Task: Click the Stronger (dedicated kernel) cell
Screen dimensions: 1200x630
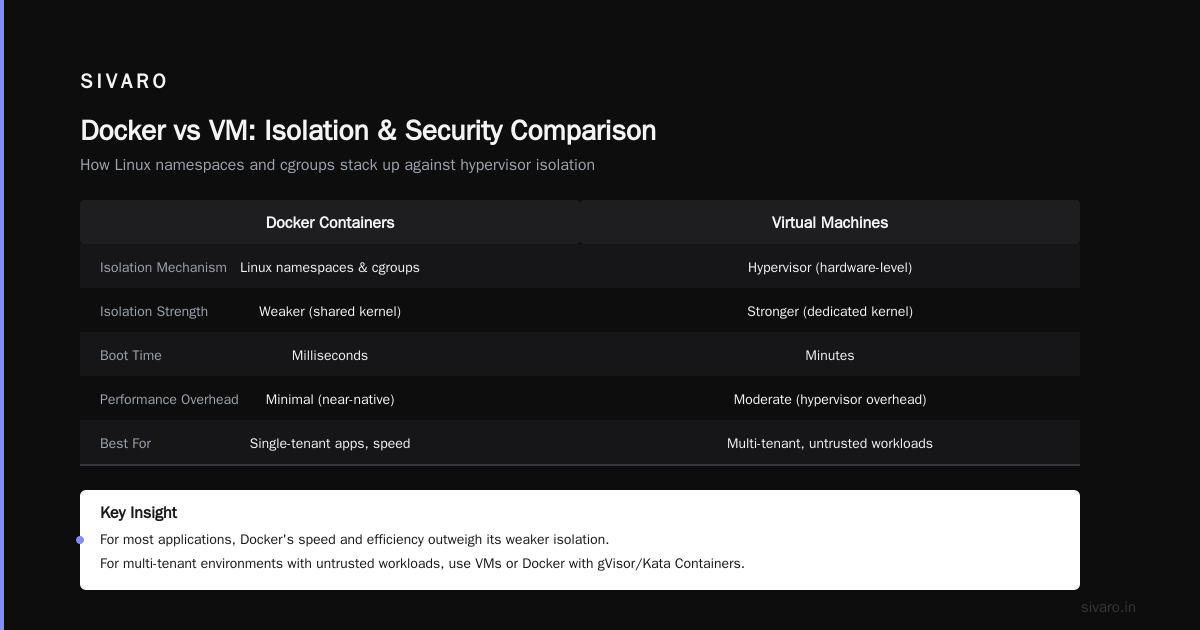Action: point(830,312)
